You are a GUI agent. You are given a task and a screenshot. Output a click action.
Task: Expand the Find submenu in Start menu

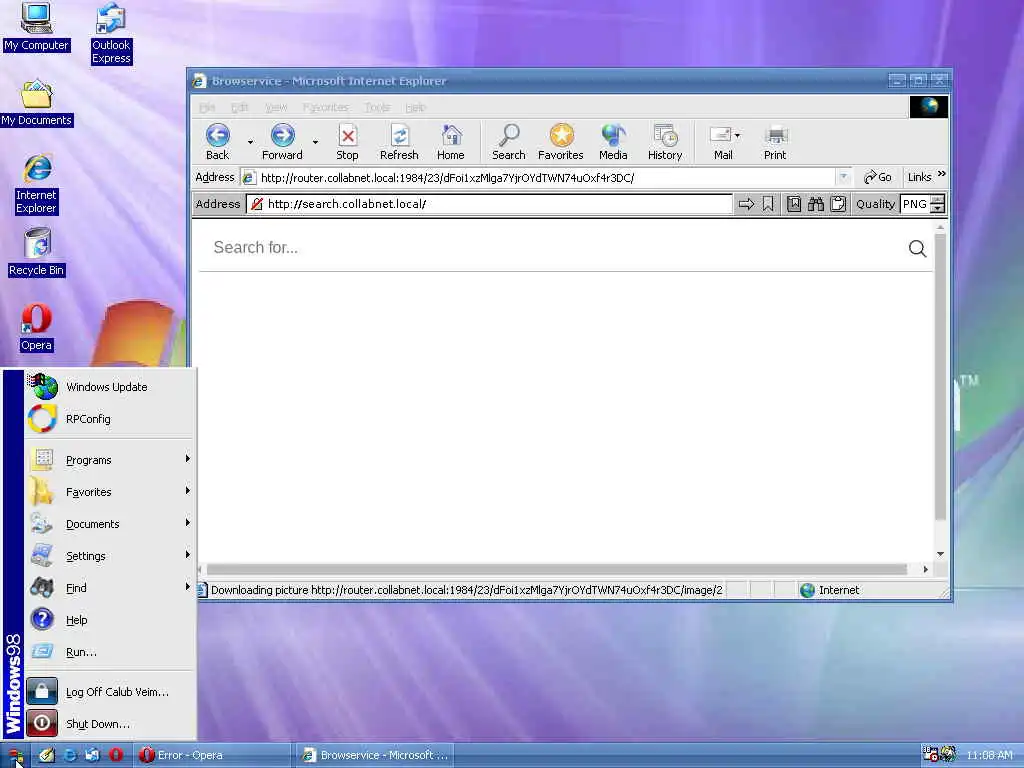(x=110, y=588)
